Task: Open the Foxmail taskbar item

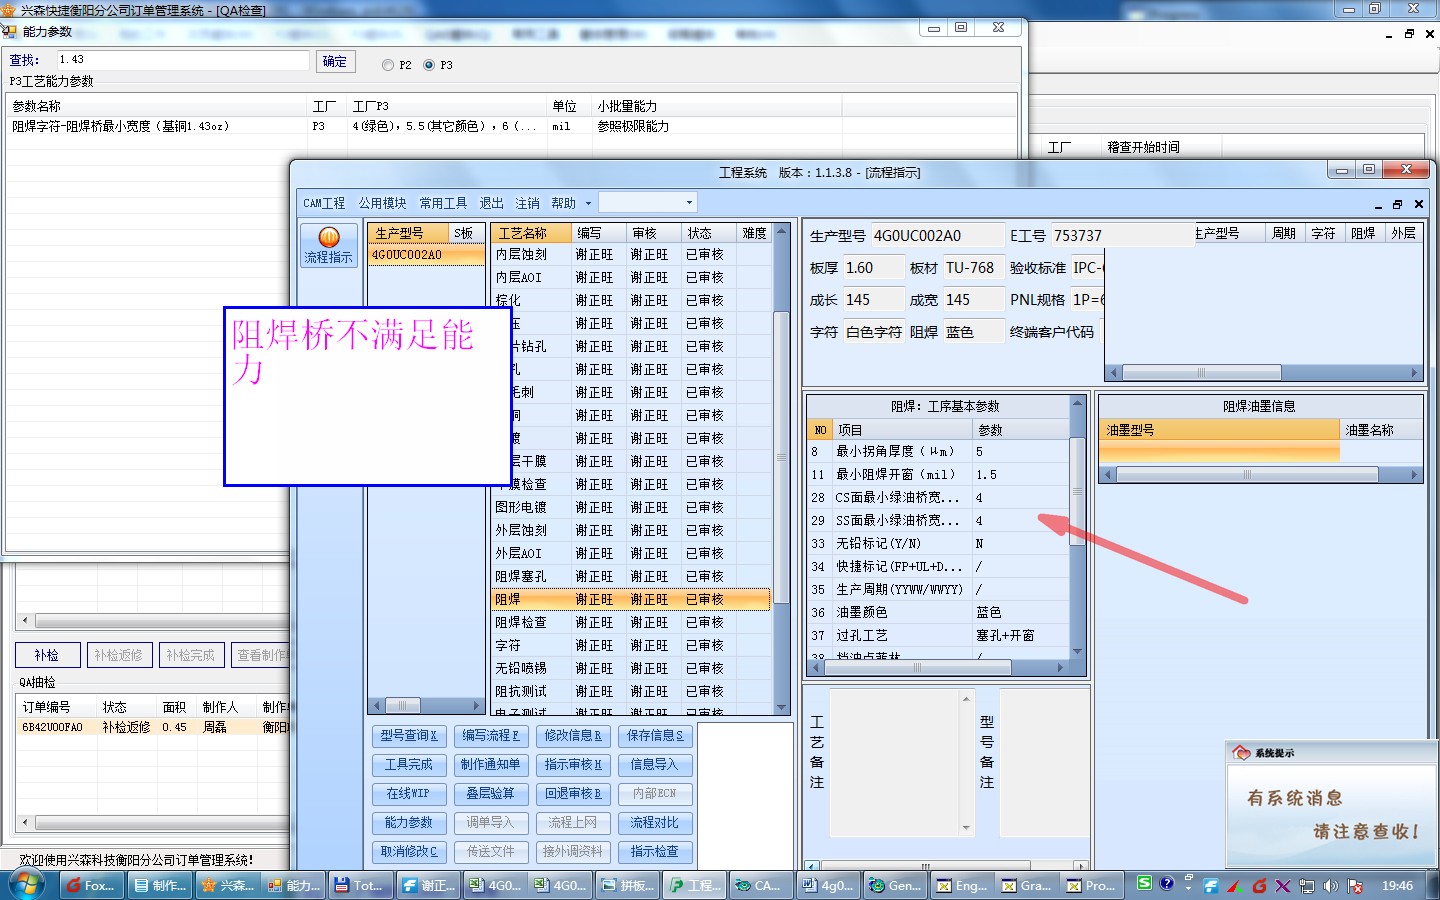Action: pos(91,885)
